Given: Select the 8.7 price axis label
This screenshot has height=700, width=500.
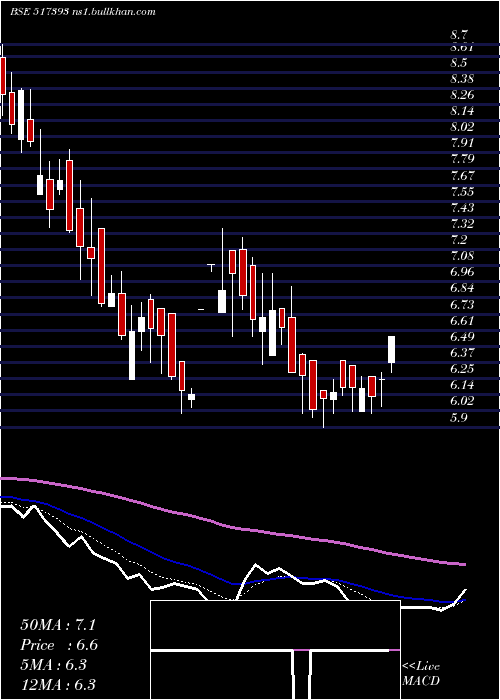Looking at the screenshot, I should tap(459, 35).
